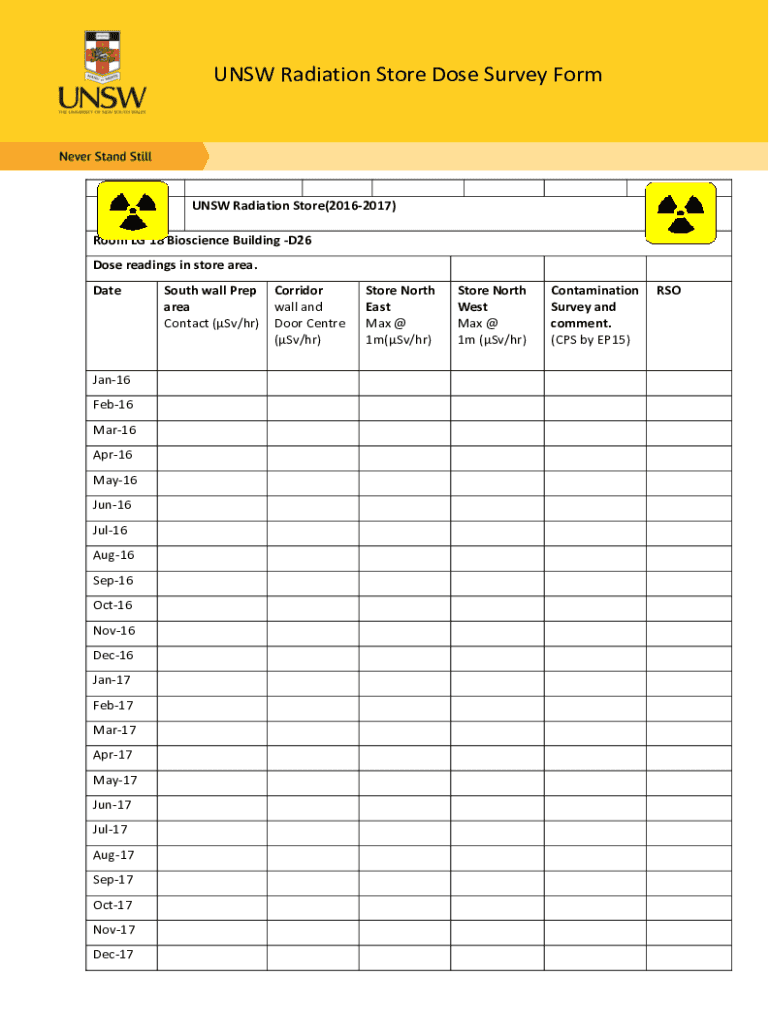The image size is (770, 1024).
Task: Click the UNSW crest logo
Action: point(102,70)
